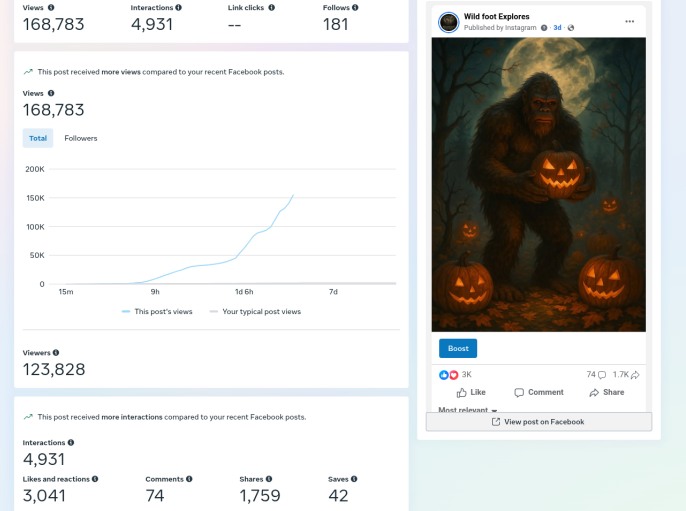Open the three-dot post options menu
686x511 pixels.
(x=629, y=21)
